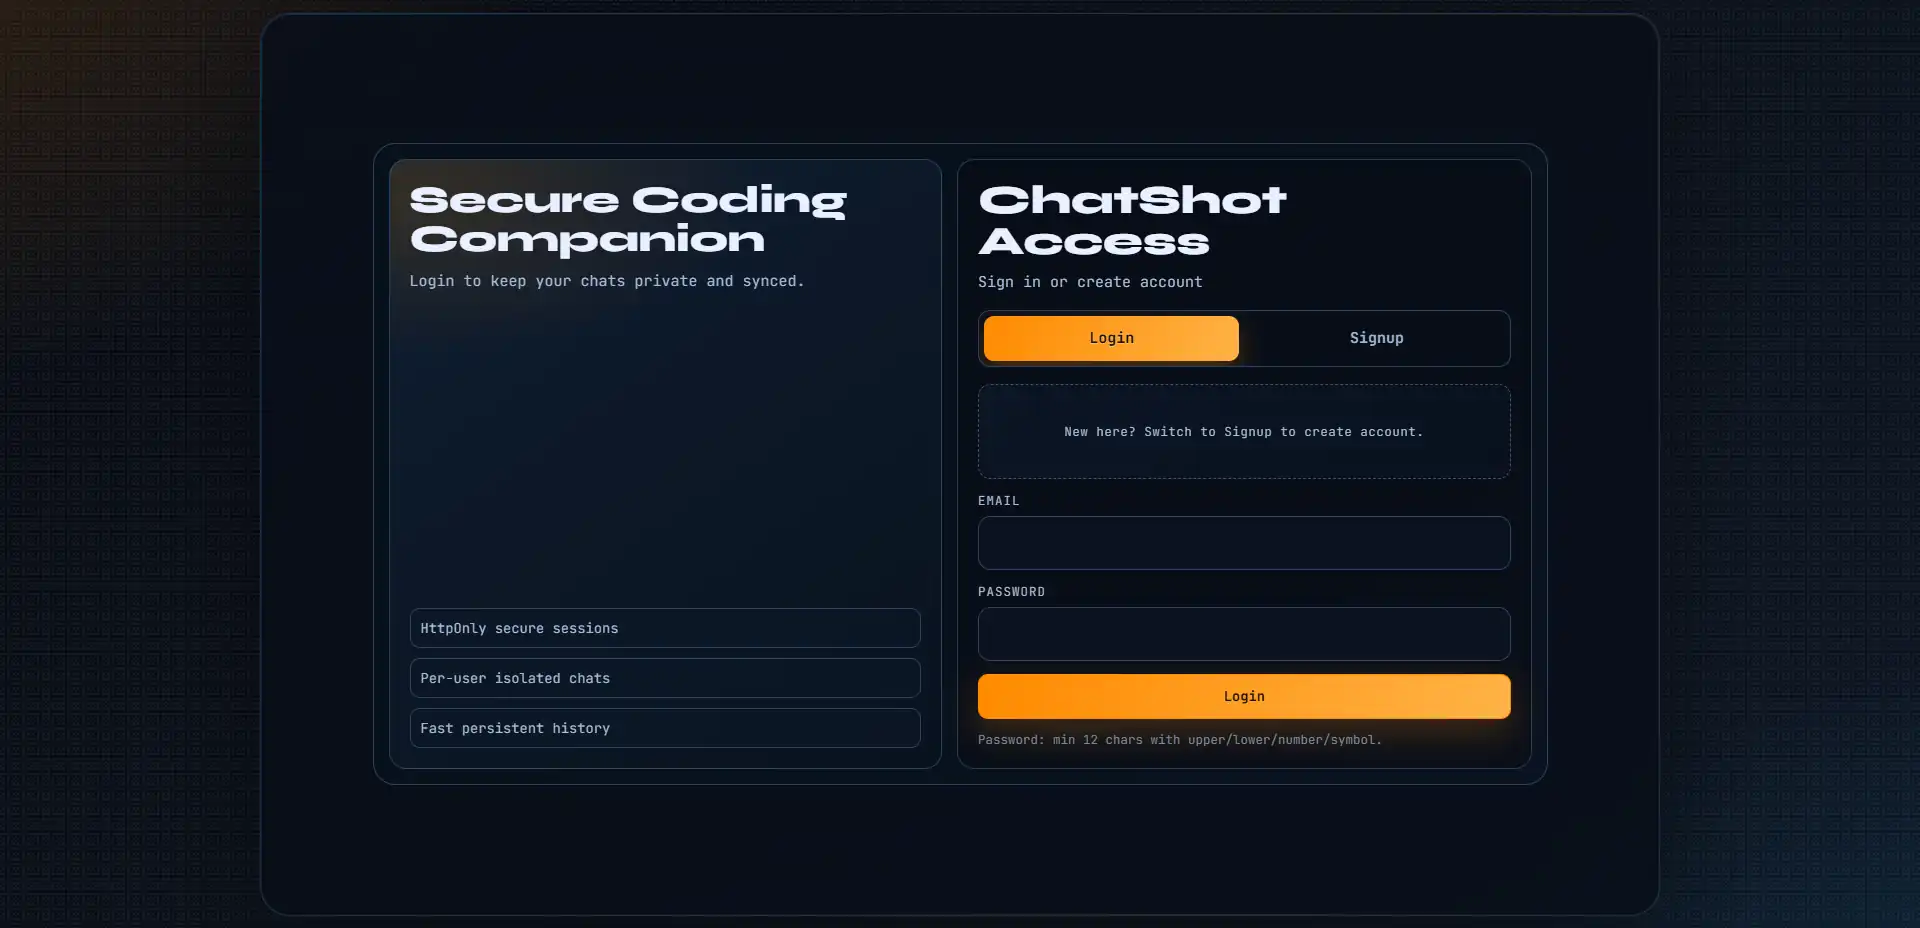Select the 'Per-user isolated chats' feature item

(x=665, y=678)
